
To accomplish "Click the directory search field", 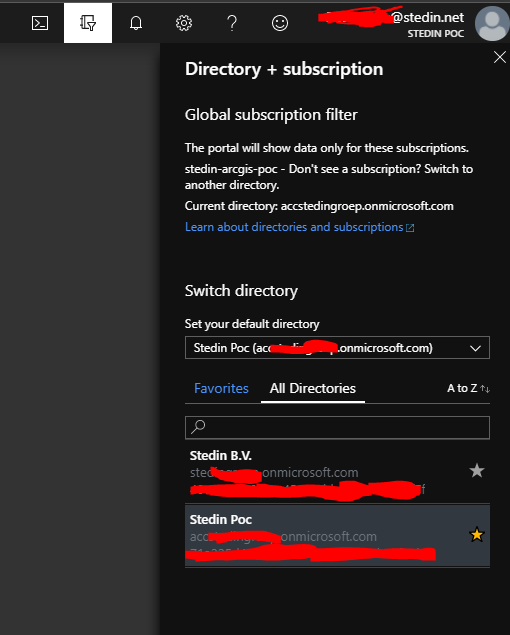I will pos(337,427).
